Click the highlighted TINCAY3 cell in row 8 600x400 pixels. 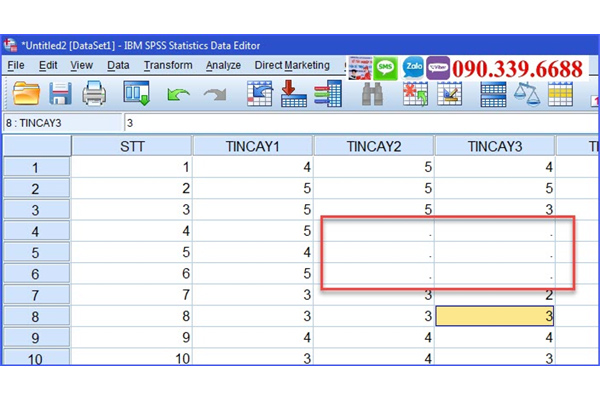tap(495, 316)
